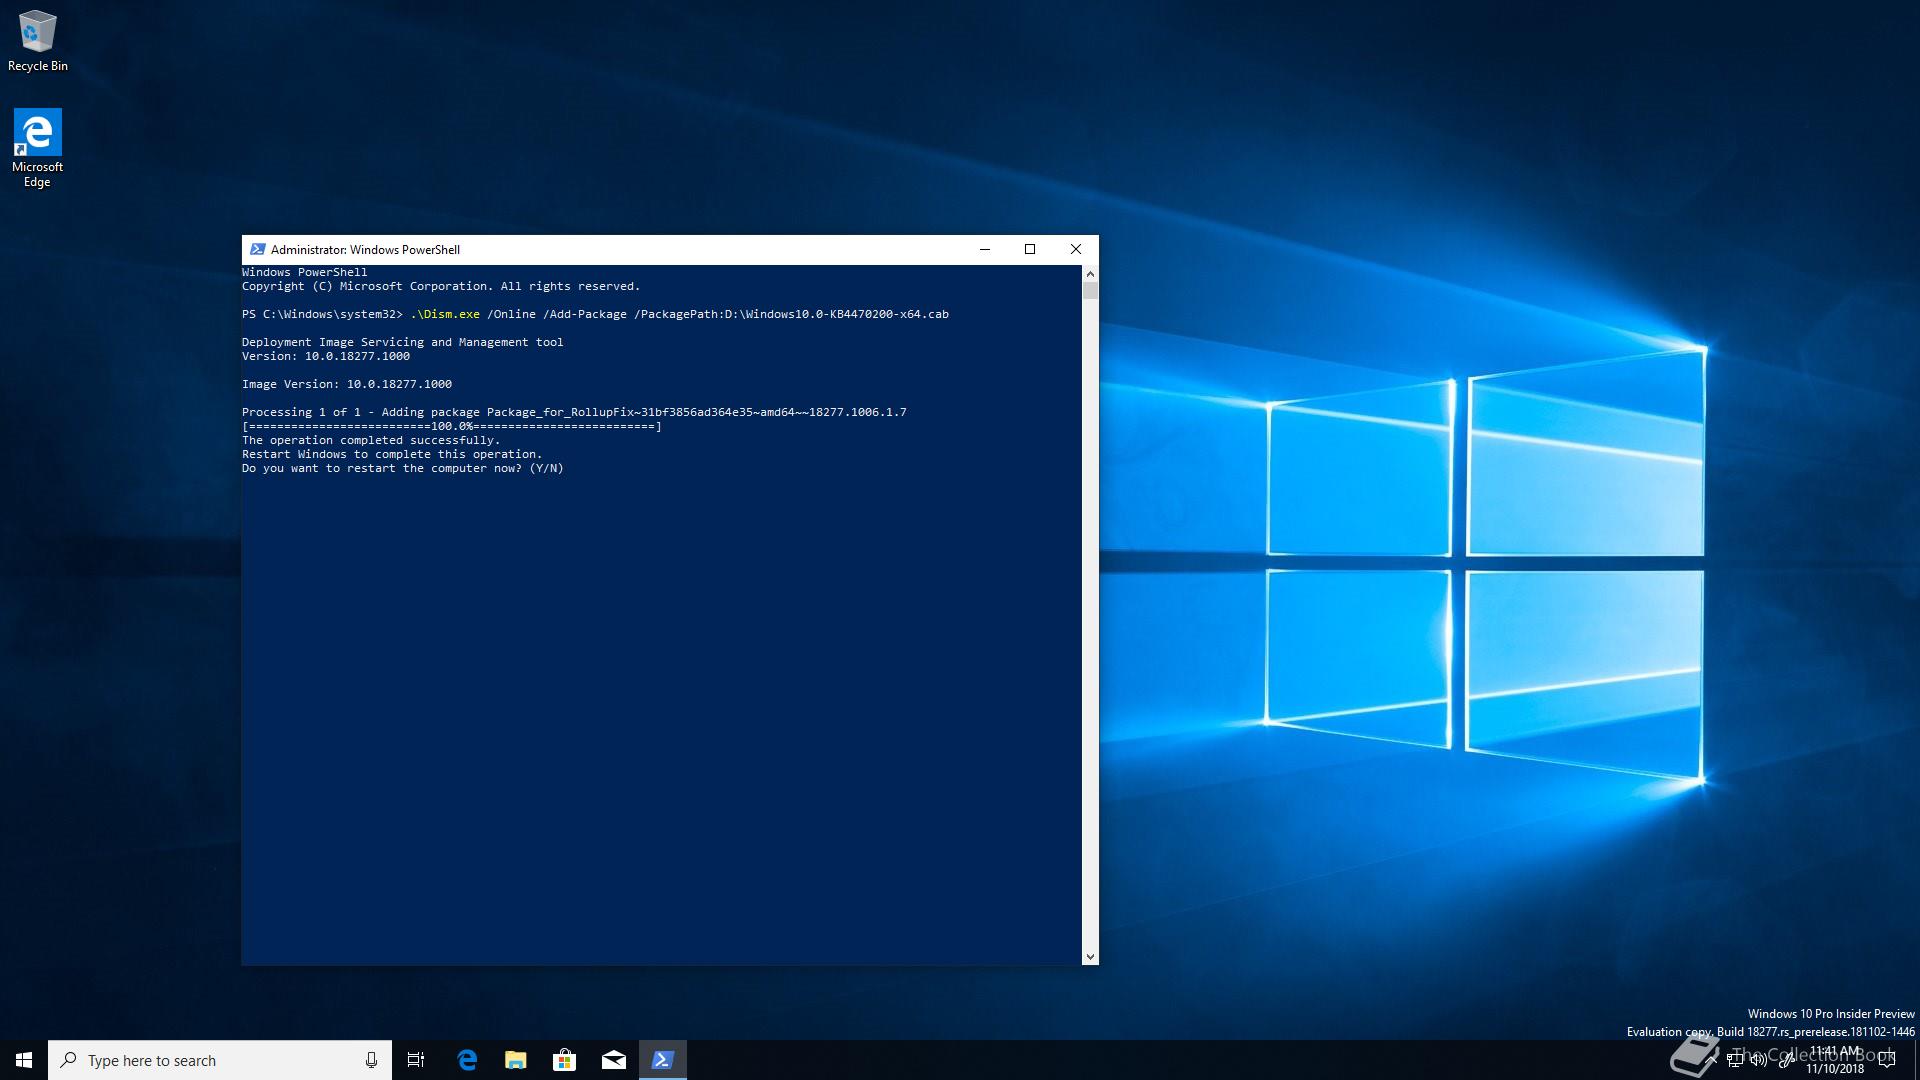1920x1080 pixels.
Task: Open the Windows Ink Workspace tray icon
Action: [1785, 1060]
